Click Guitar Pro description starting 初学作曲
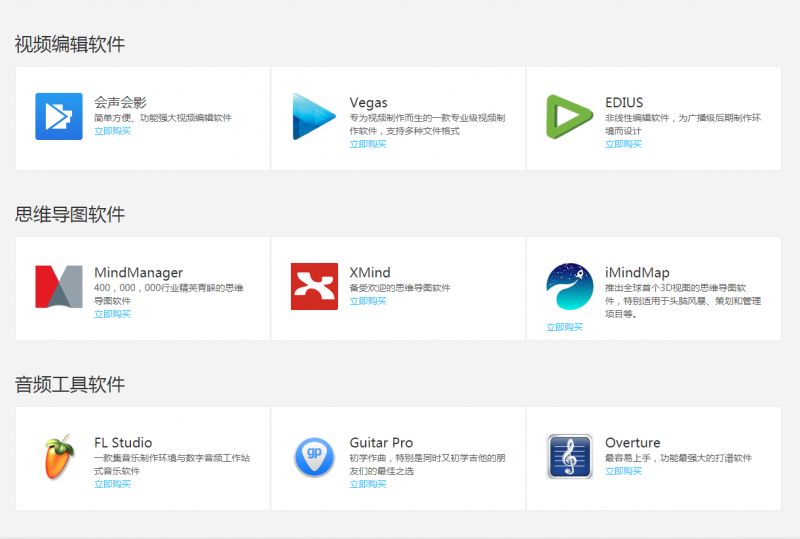Viewport: 800px width, 539px height. (427, 464)
